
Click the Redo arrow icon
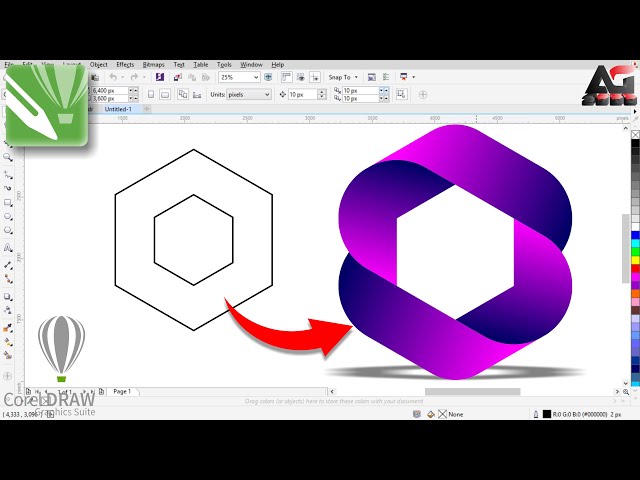(134, 77)
